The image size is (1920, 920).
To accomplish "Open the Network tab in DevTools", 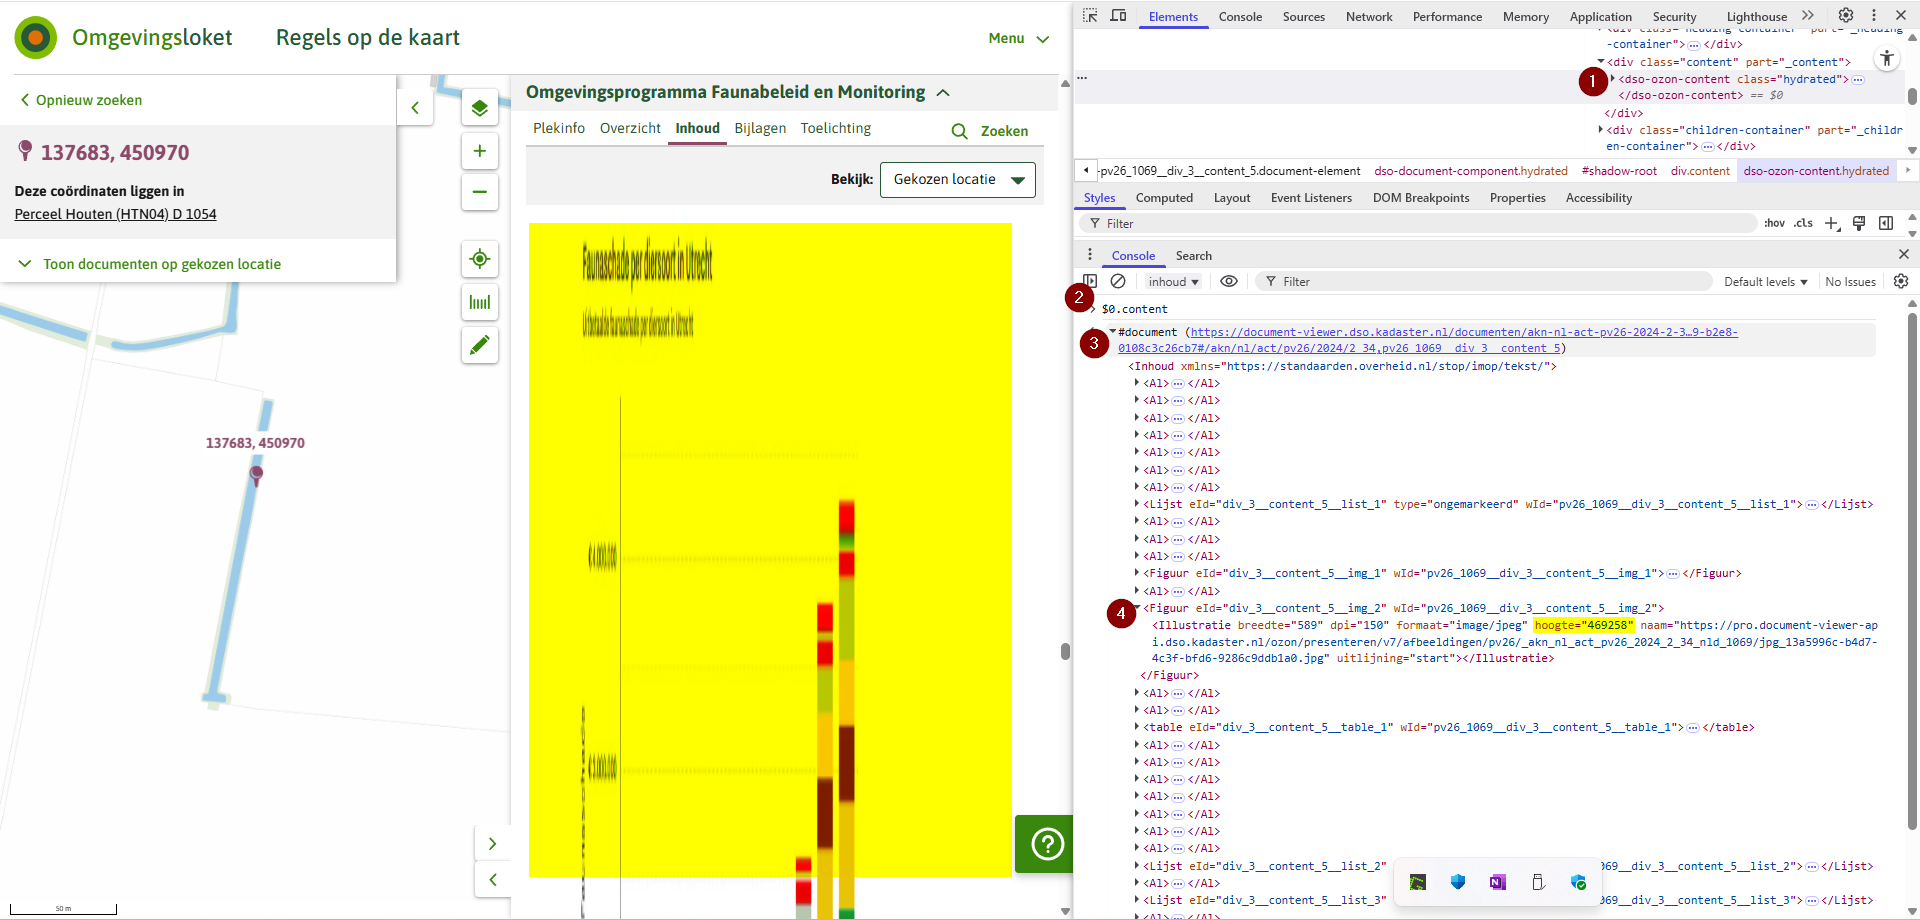I will click(1368, 17).
